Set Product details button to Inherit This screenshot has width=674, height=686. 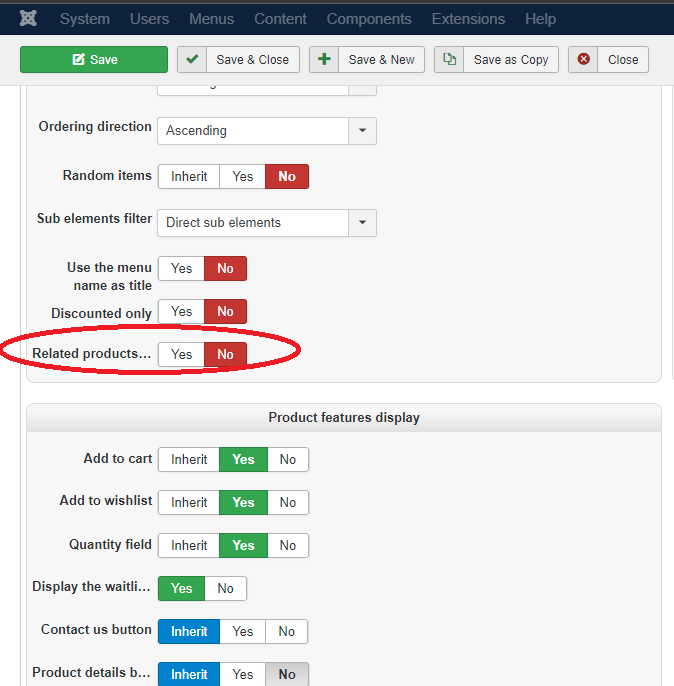click(189, 674)
